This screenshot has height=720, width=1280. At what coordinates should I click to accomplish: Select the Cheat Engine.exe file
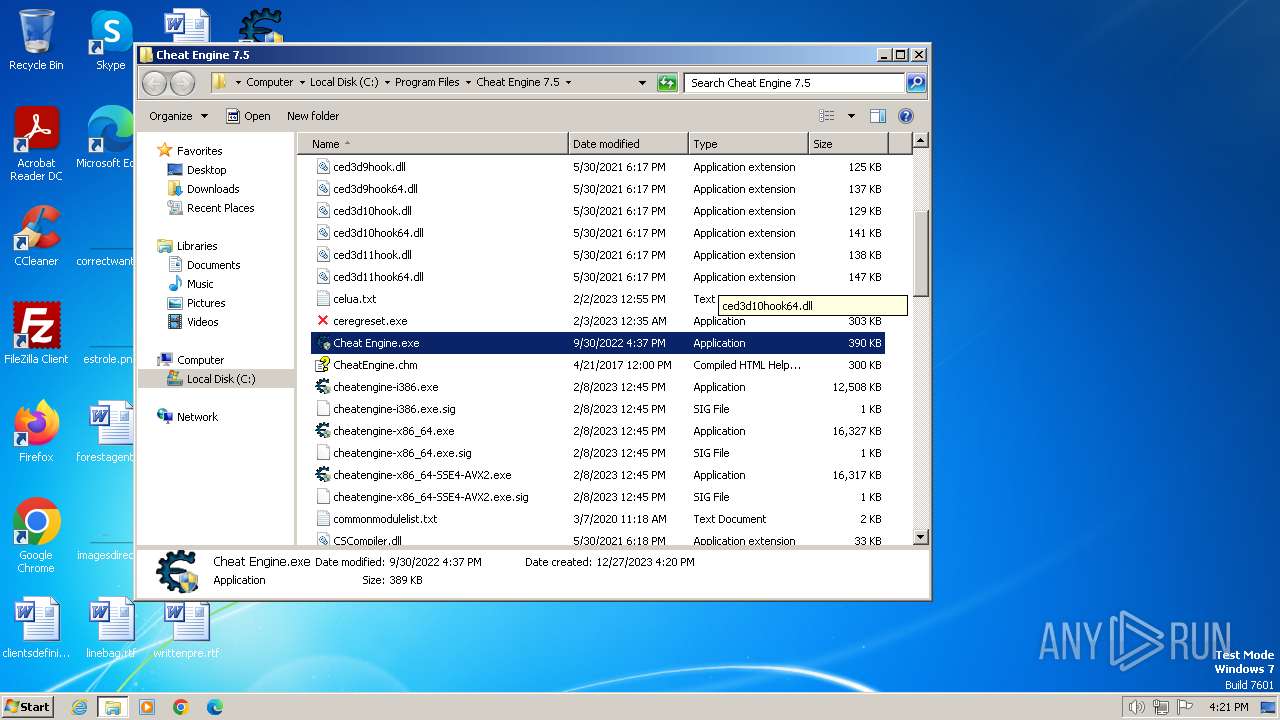click(598, 343)
